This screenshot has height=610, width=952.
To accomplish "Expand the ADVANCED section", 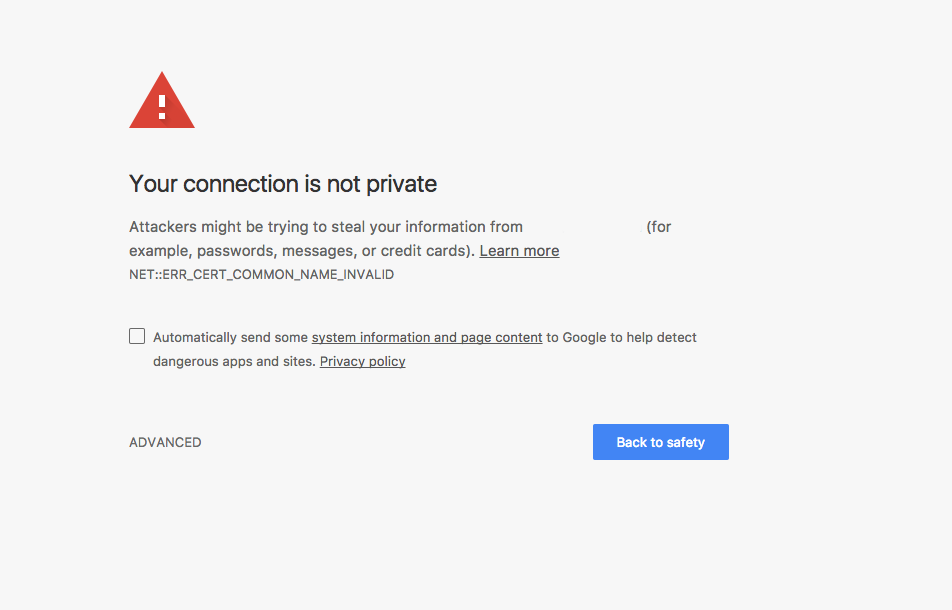I will click(165, 442).
